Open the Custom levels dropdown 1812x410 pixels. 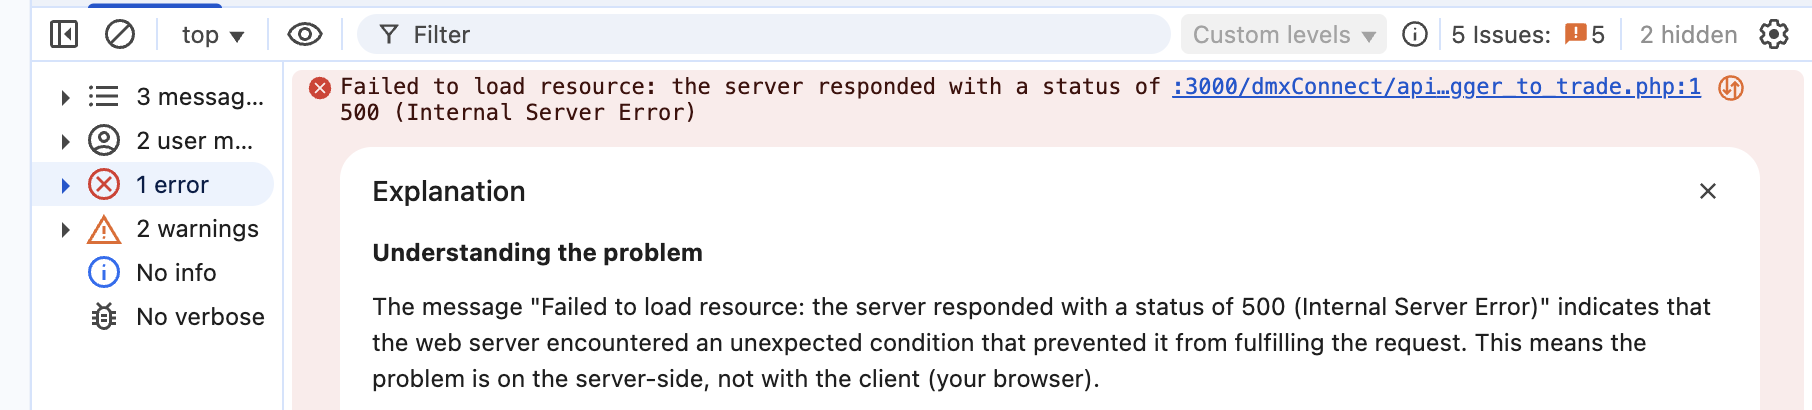1283,35
